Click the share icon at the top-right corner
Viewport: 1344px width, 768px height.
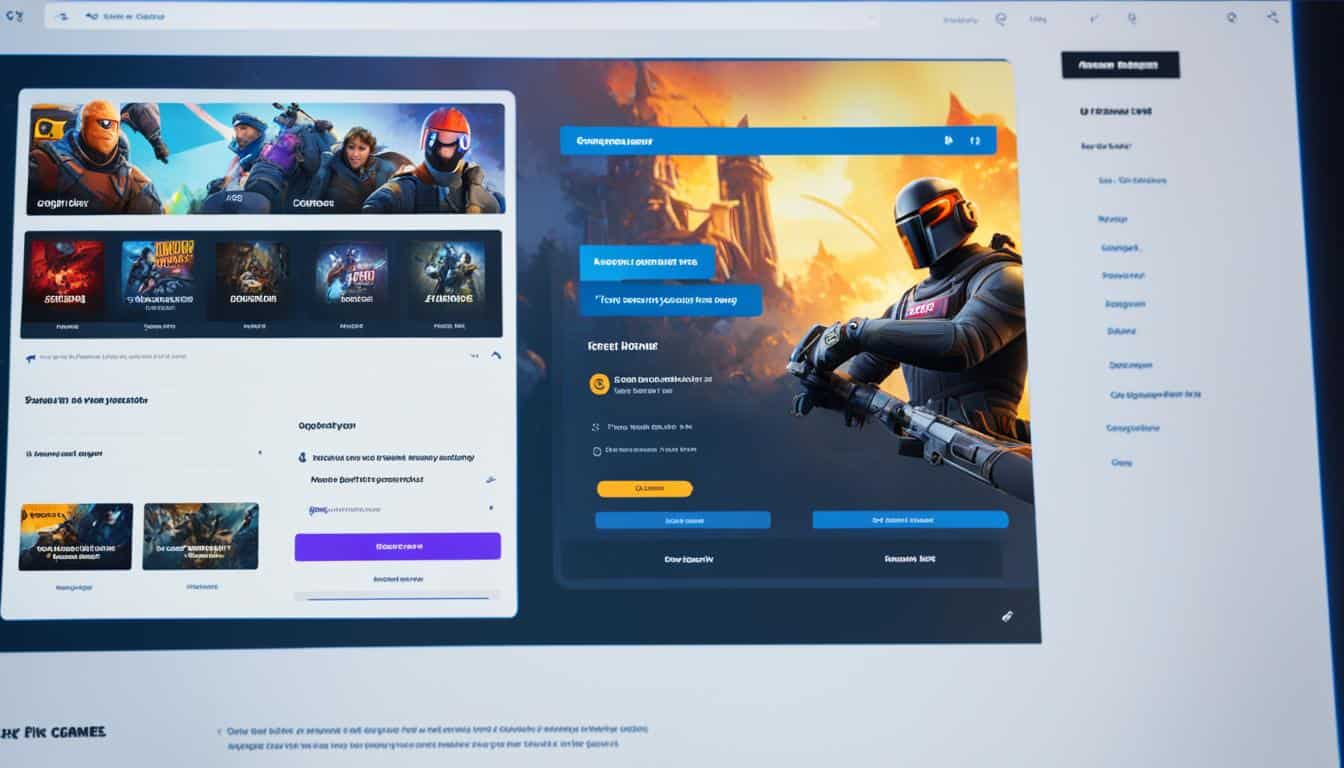click(x=1273, y=15)
